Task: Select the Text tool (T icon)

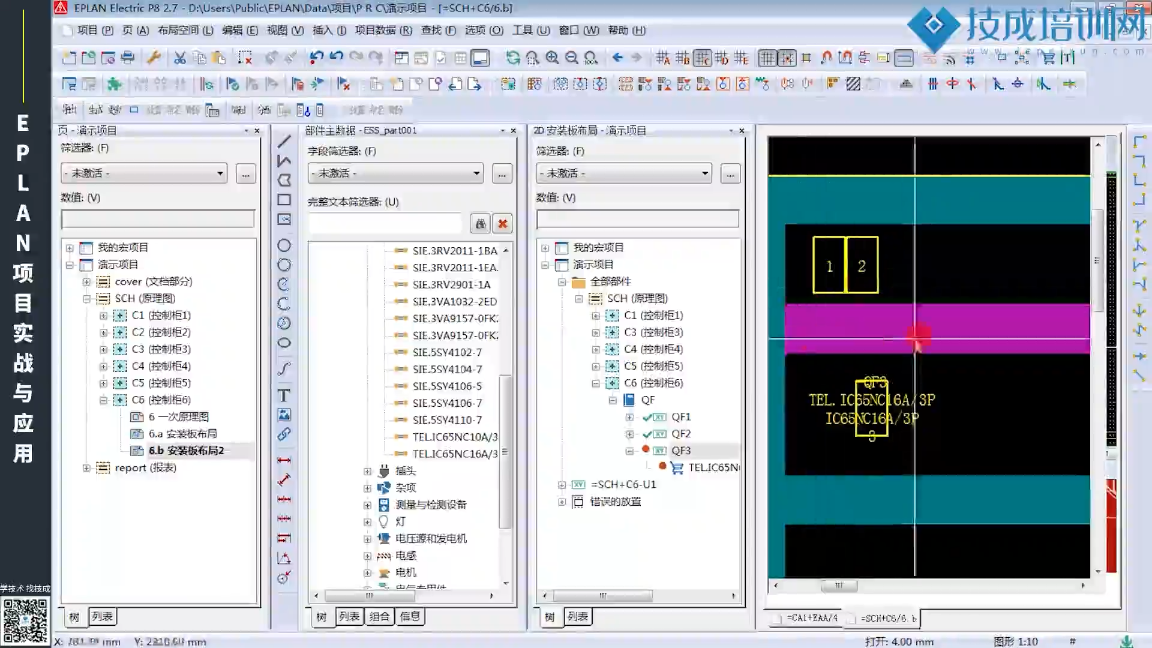Action: point(284,395)
